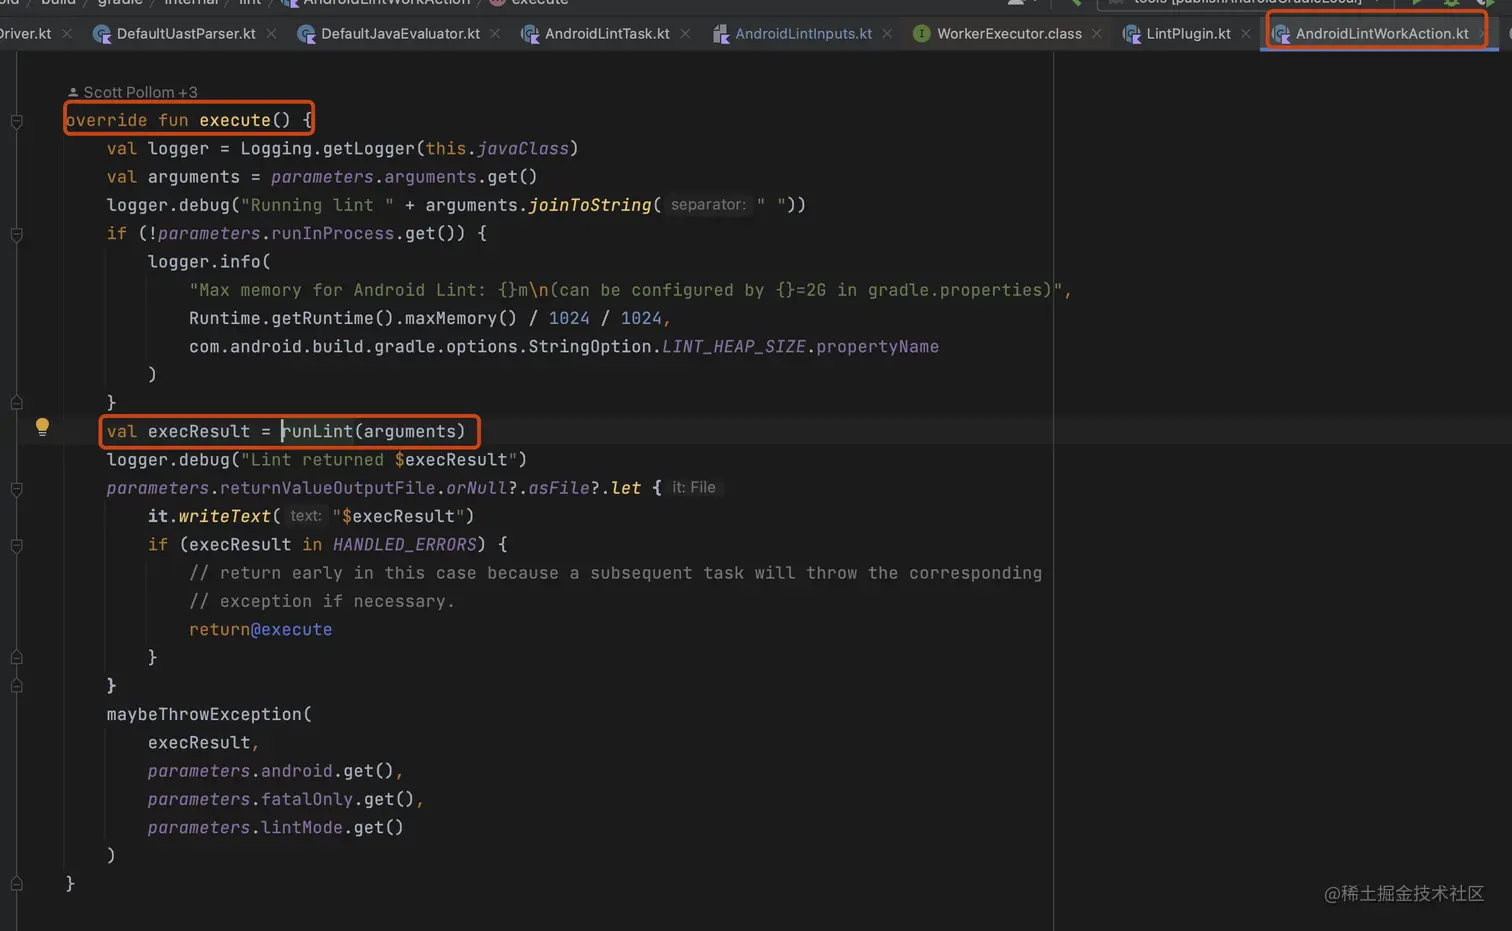The image size is (1512, 931).
Task: Click the 'separator:' parameter hint
Action: (x=708, y=205)
